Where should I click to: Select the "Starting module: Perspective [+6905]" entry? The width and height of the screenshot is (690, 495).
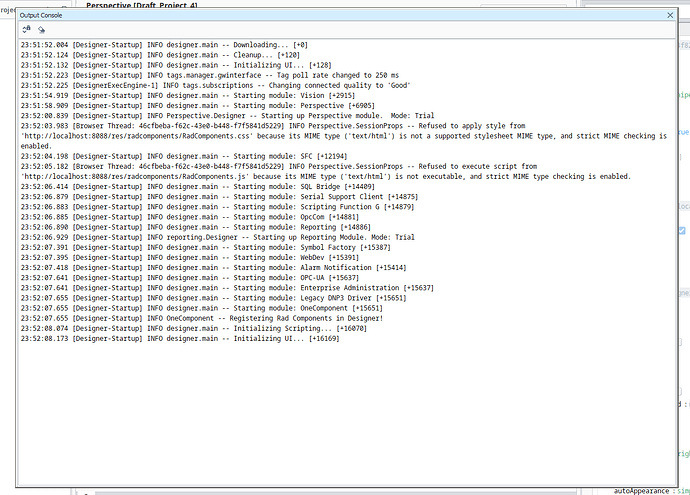tap(198, 106)
